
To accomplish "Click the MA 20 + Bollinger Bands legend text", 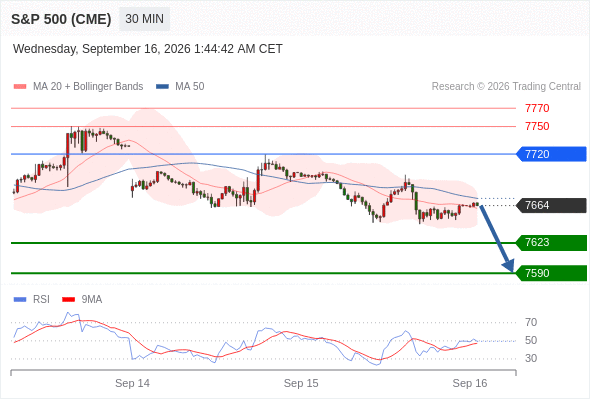I will (x=88, y=87).
